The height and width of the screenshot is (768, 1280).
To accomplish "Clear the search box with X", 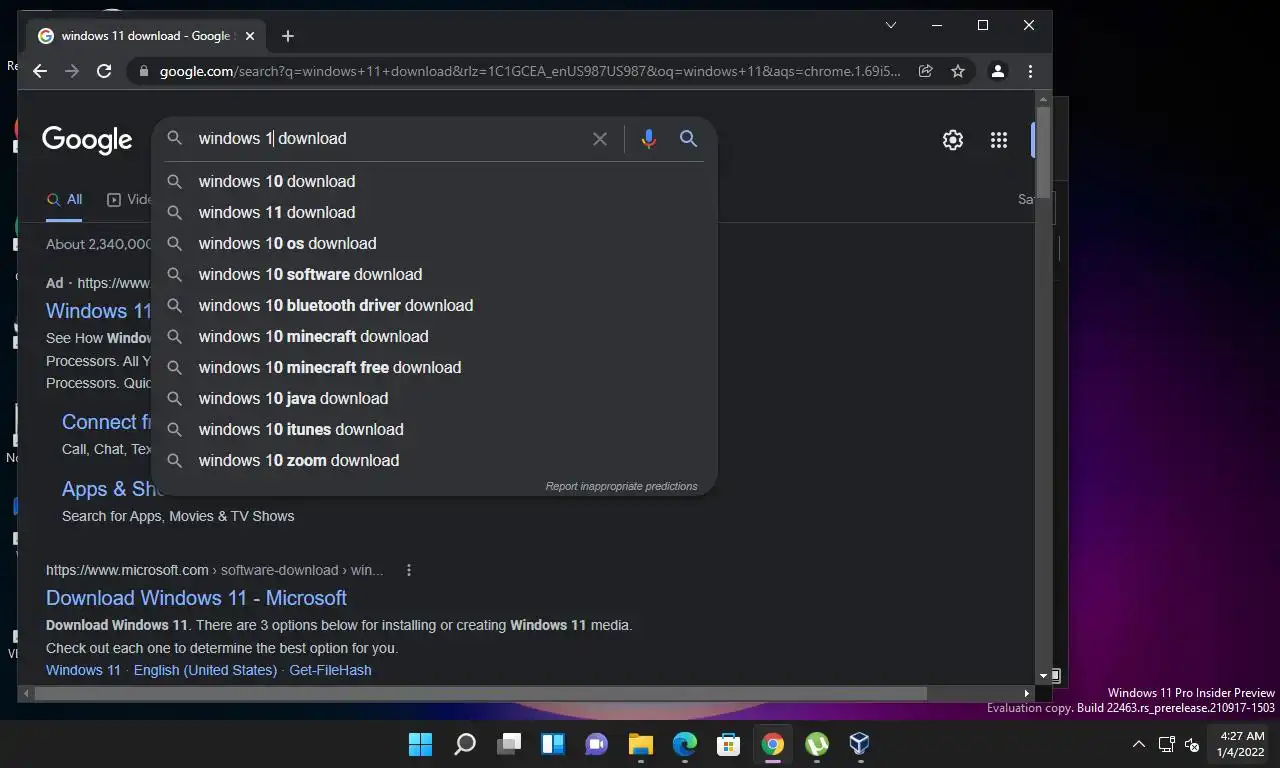I will pos(600,139).
